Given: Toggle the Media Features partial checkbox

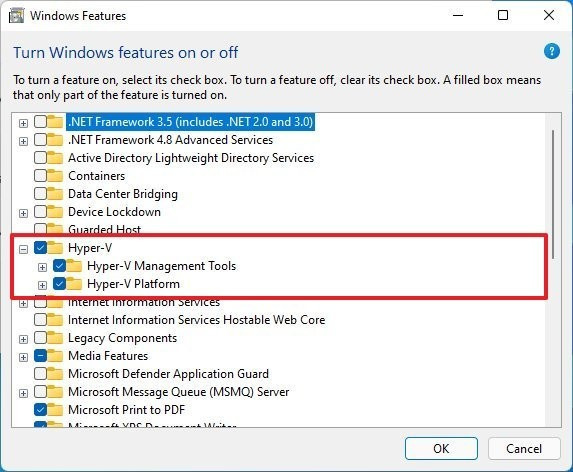Looking at the screenshot, I should pos(40,355).
